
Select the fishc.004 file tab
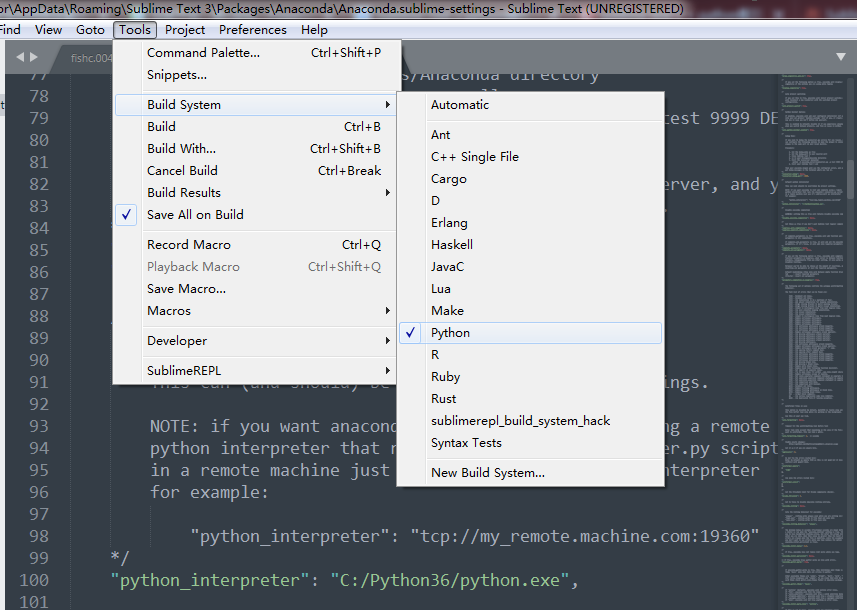click(x=91, y=58)
